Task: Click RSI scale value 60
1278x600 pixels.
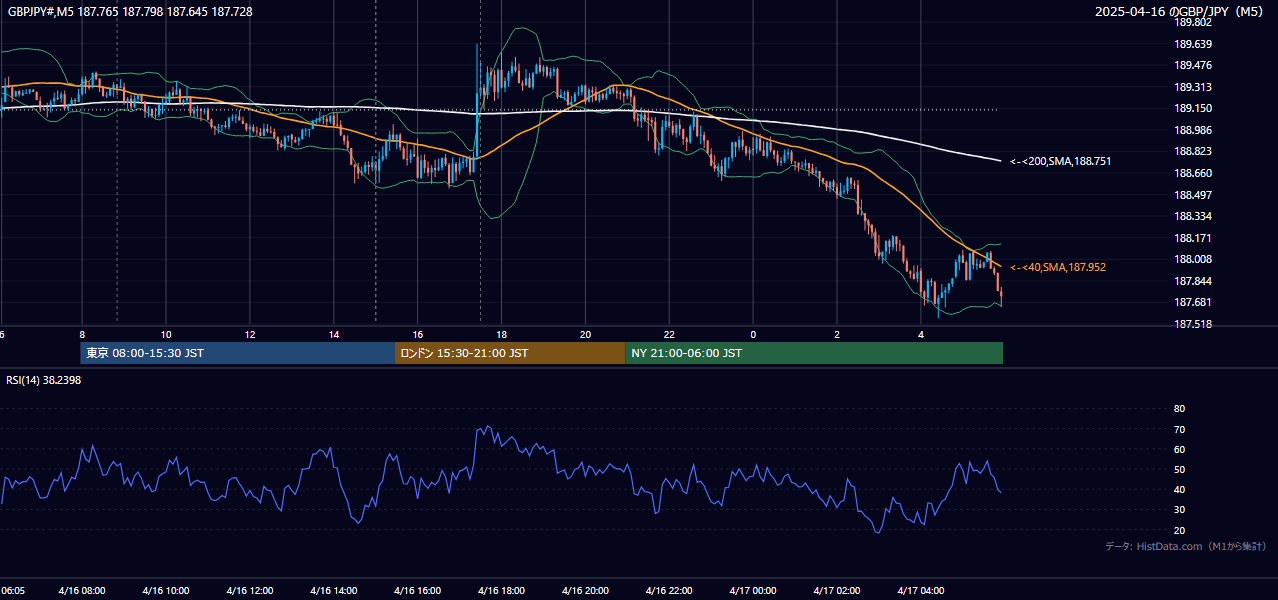Action: pos(1179,450)
